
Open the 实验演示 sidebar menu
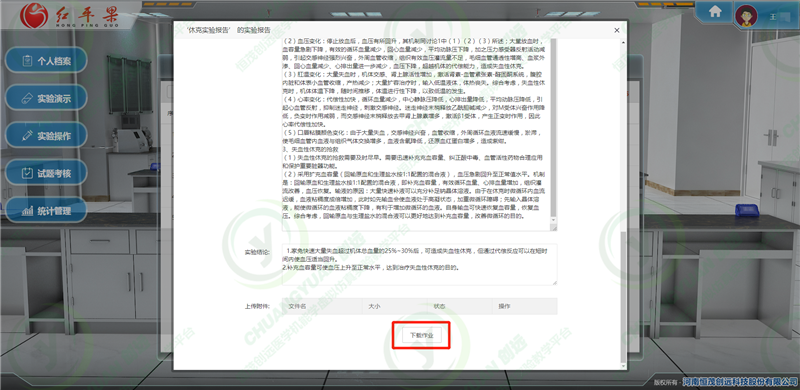point(46,98)
